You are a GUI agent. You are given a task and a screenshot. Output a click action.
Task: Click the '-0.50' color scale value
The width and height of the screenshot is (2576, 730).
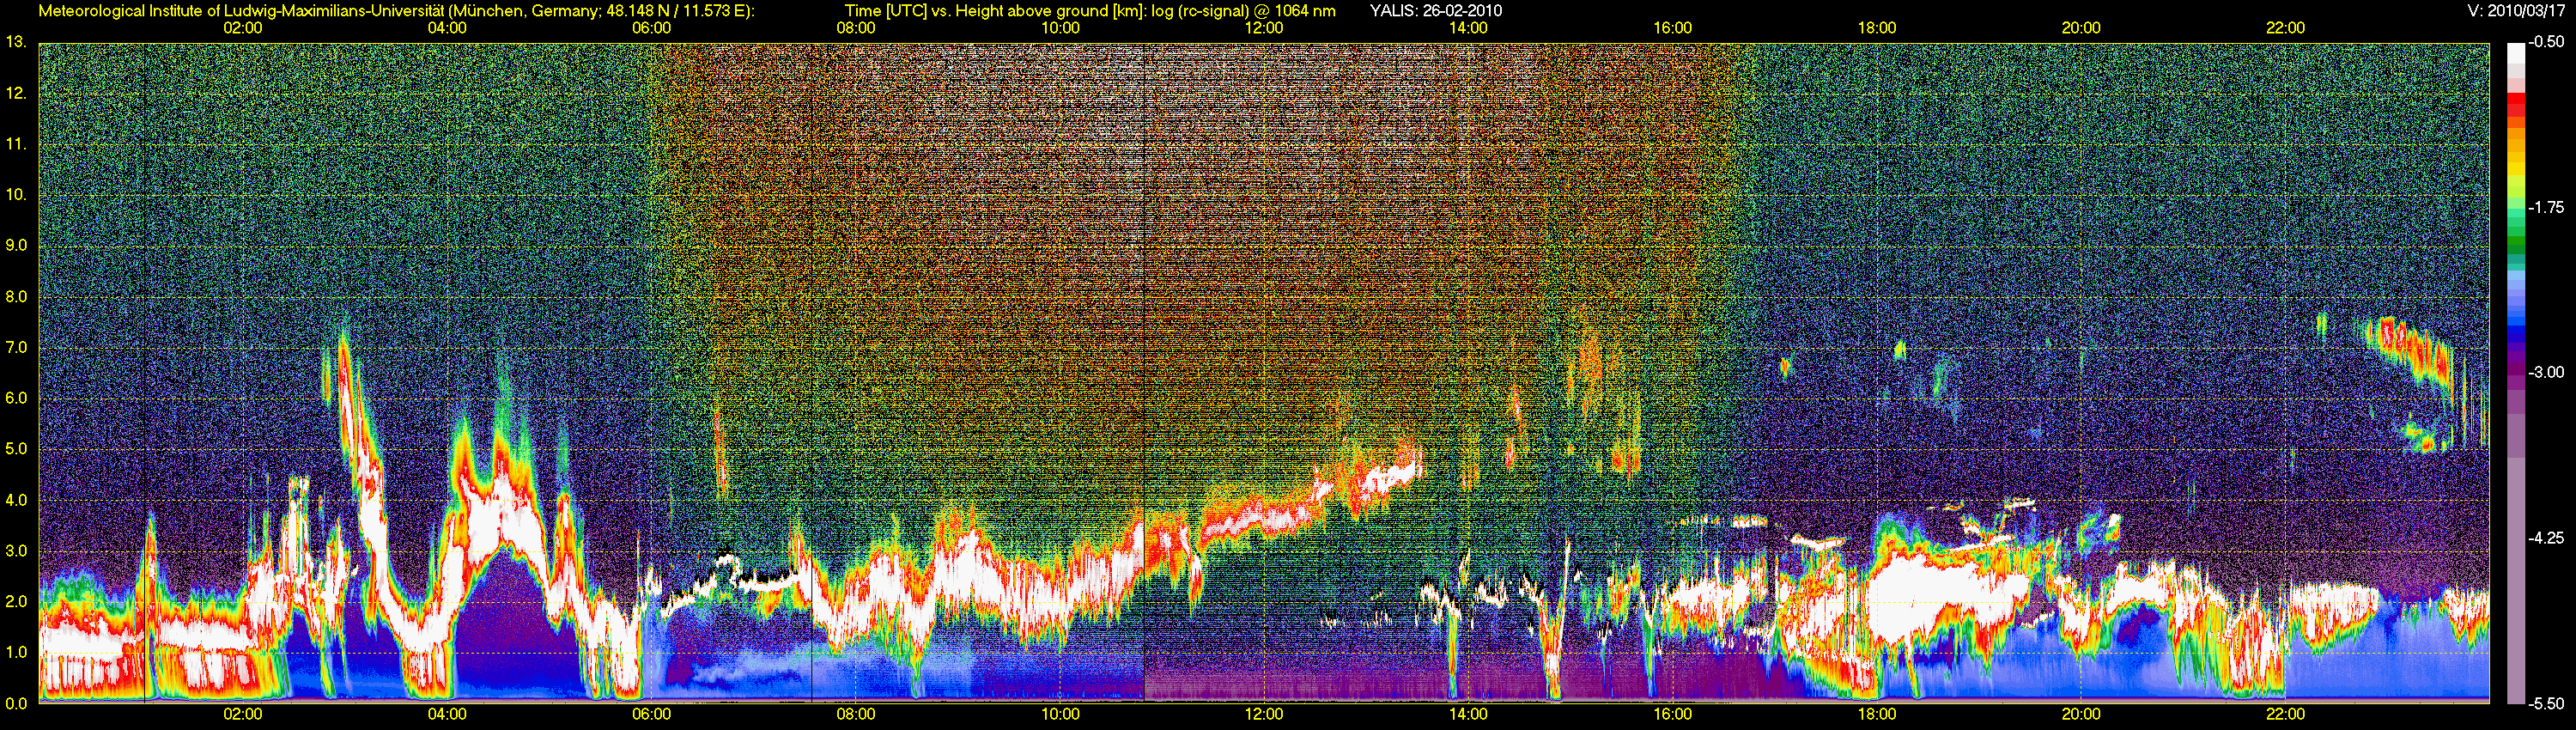coord(2548,43)
